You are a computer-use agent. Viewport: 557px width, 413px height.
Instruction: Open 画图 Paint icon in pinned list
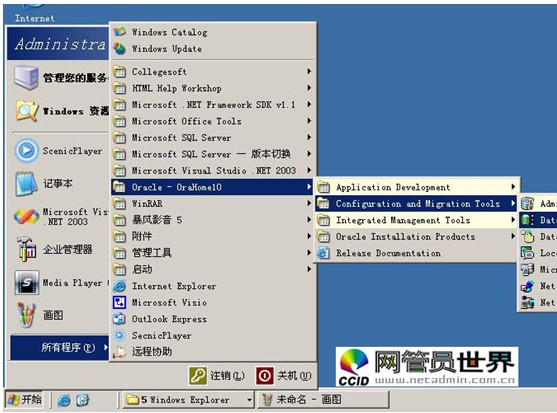click(x=26, y=315)
